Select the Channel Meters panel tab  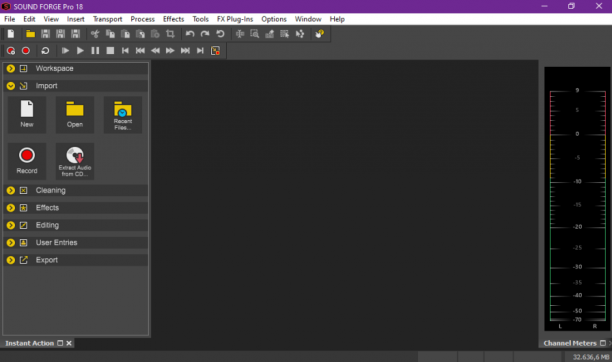point(570,343)
